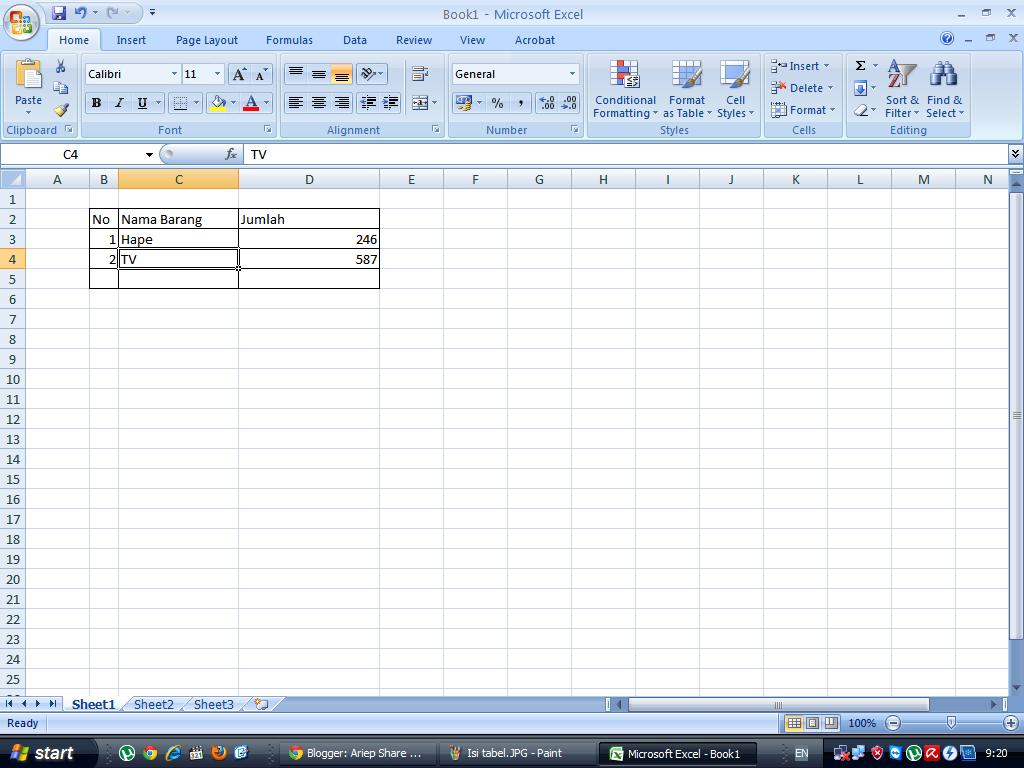Open the Number Format dropdown showing General
The width and height of the screenshot is (1024, 768).
pyautogui.click(x=513, y=74)
